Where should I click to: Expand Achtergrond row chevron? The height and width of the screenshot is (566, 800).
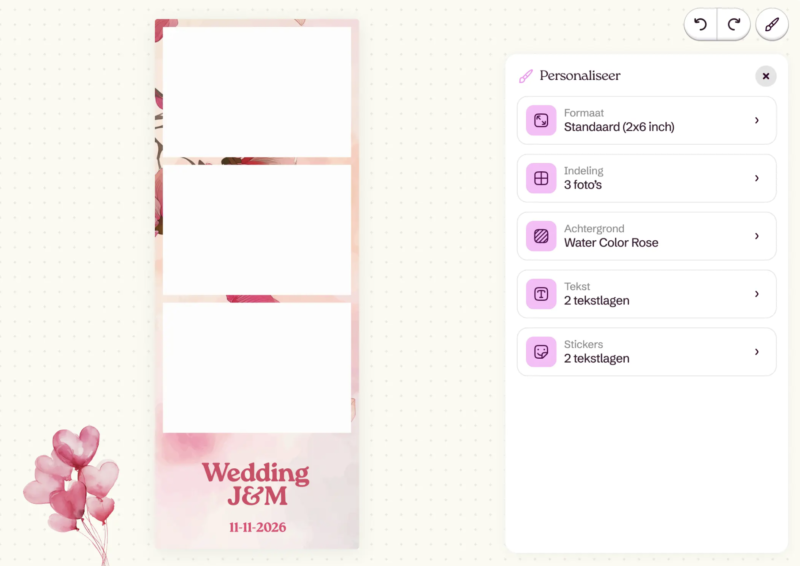point(757,236)
